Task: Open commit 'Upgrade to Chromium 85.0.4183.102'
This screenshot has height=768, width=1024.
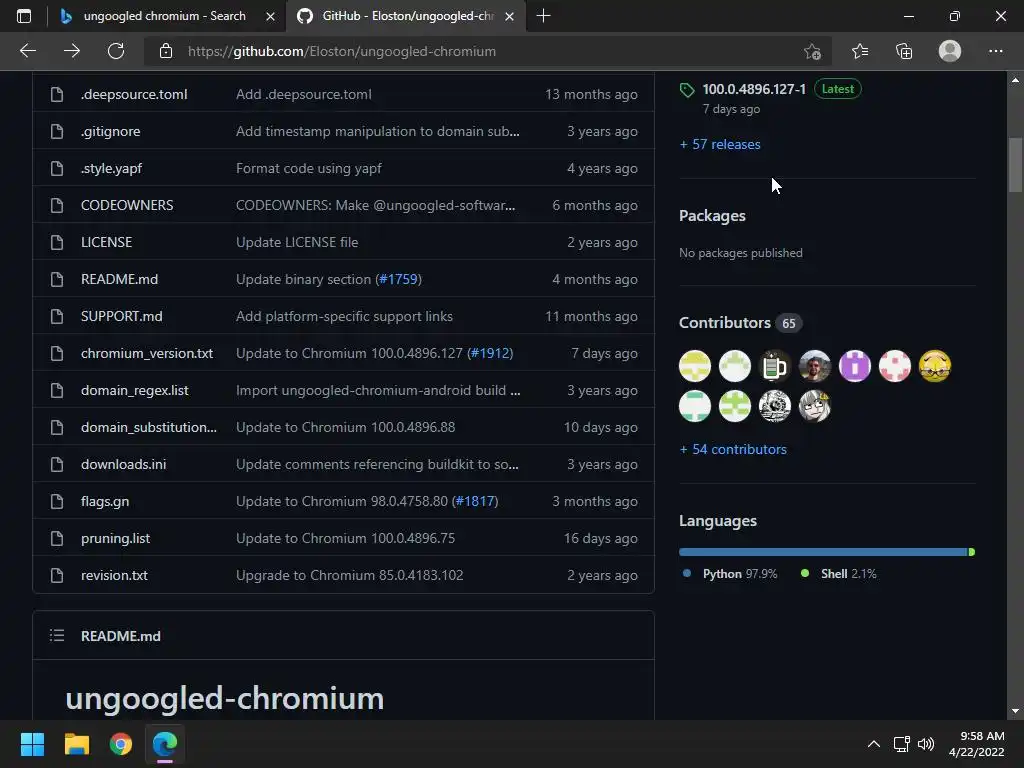Action: (349, 575)
